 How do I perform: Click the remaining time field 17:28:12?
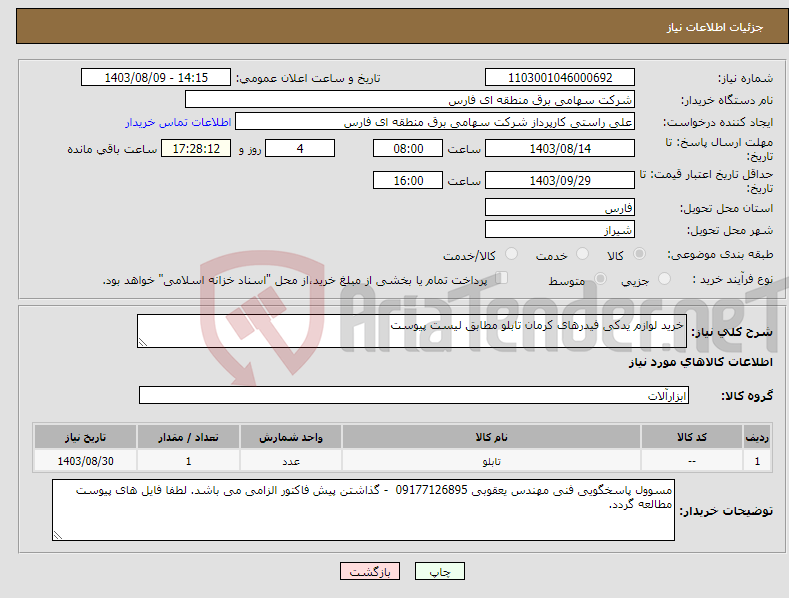click(x=196, y=148)
